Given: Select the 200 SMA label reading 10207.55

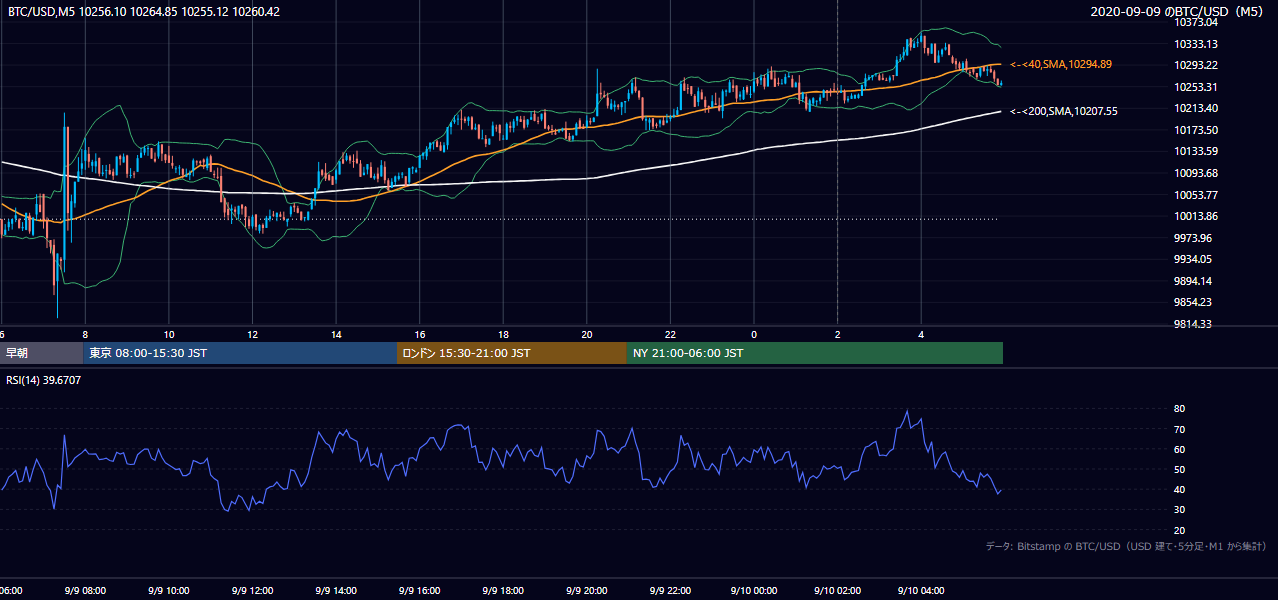Looking at the screenshot, I should coord(1064,111).
